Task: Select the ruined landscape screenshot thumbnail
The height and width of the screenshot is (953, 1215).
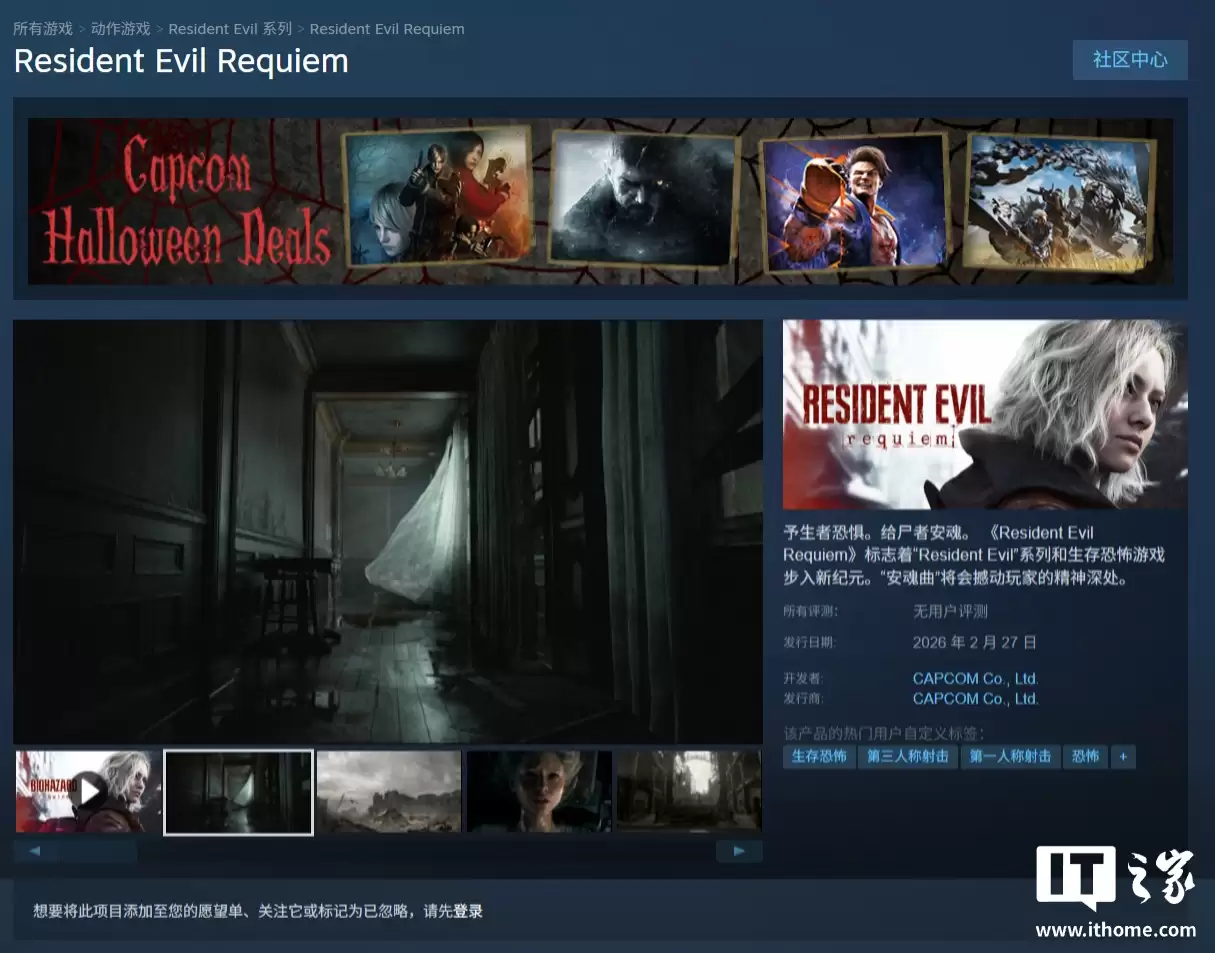Action: (x=389, y=792)
